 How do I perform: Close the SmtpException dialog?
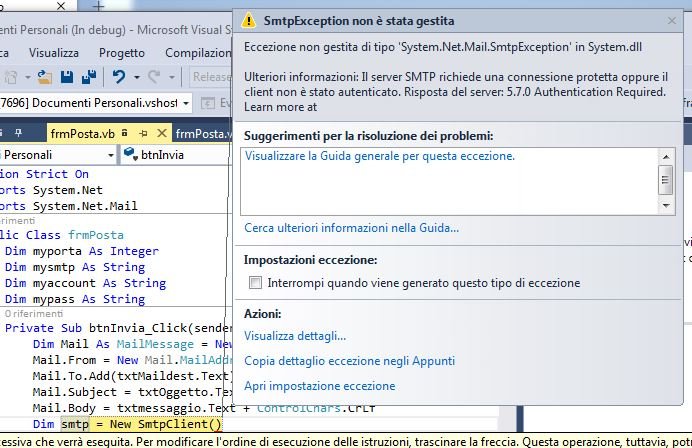(x=672, y=21)
